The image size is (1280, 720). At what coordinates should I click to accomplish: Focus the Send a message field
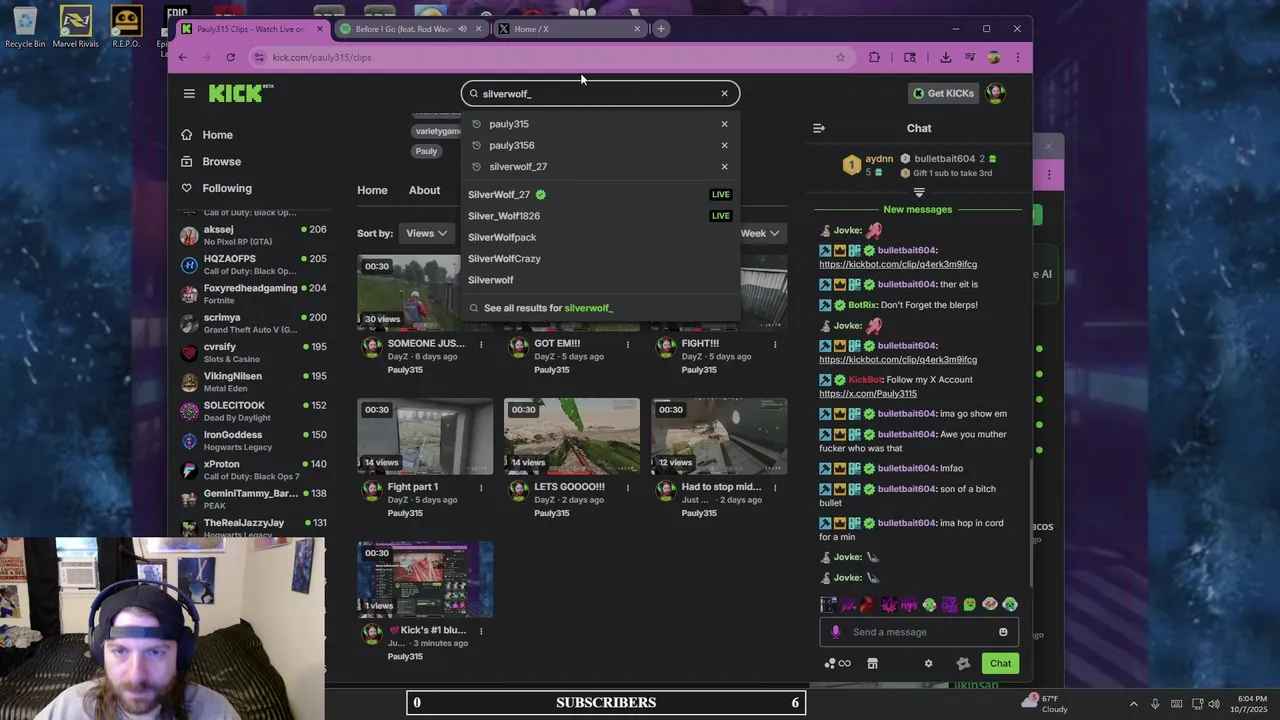click(918, 632)
